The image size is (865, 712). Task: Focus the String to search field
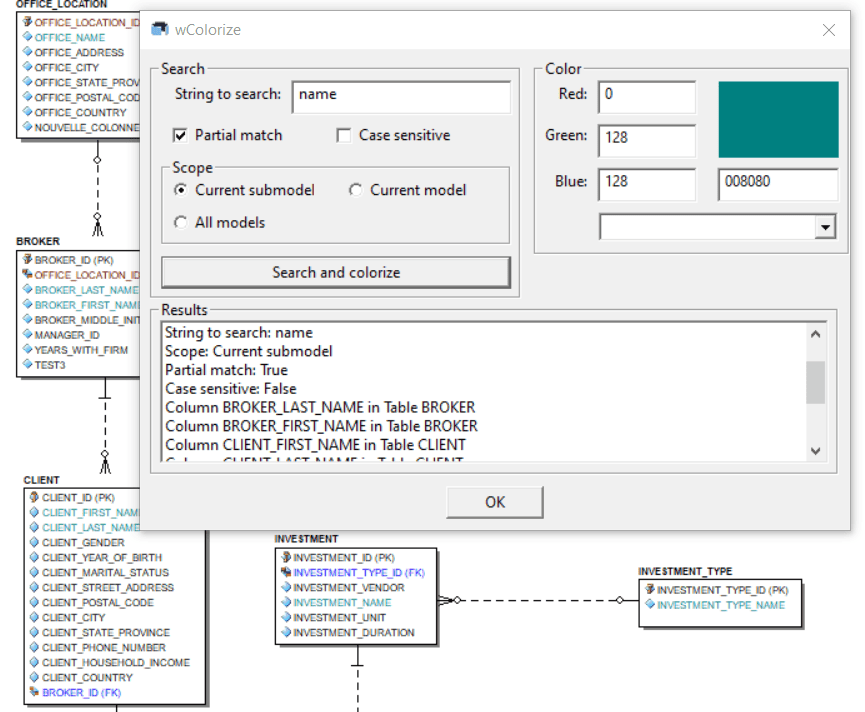[x=401, y=97]
